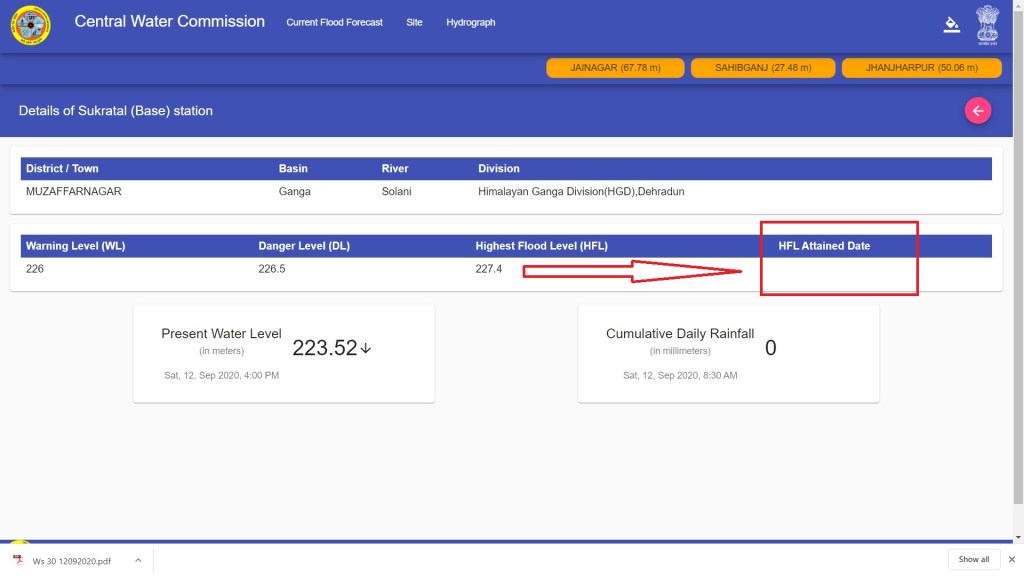Screen dimensions: 1024x576
Task: Click the Central Water Commission logo
Action: [30, 25]
